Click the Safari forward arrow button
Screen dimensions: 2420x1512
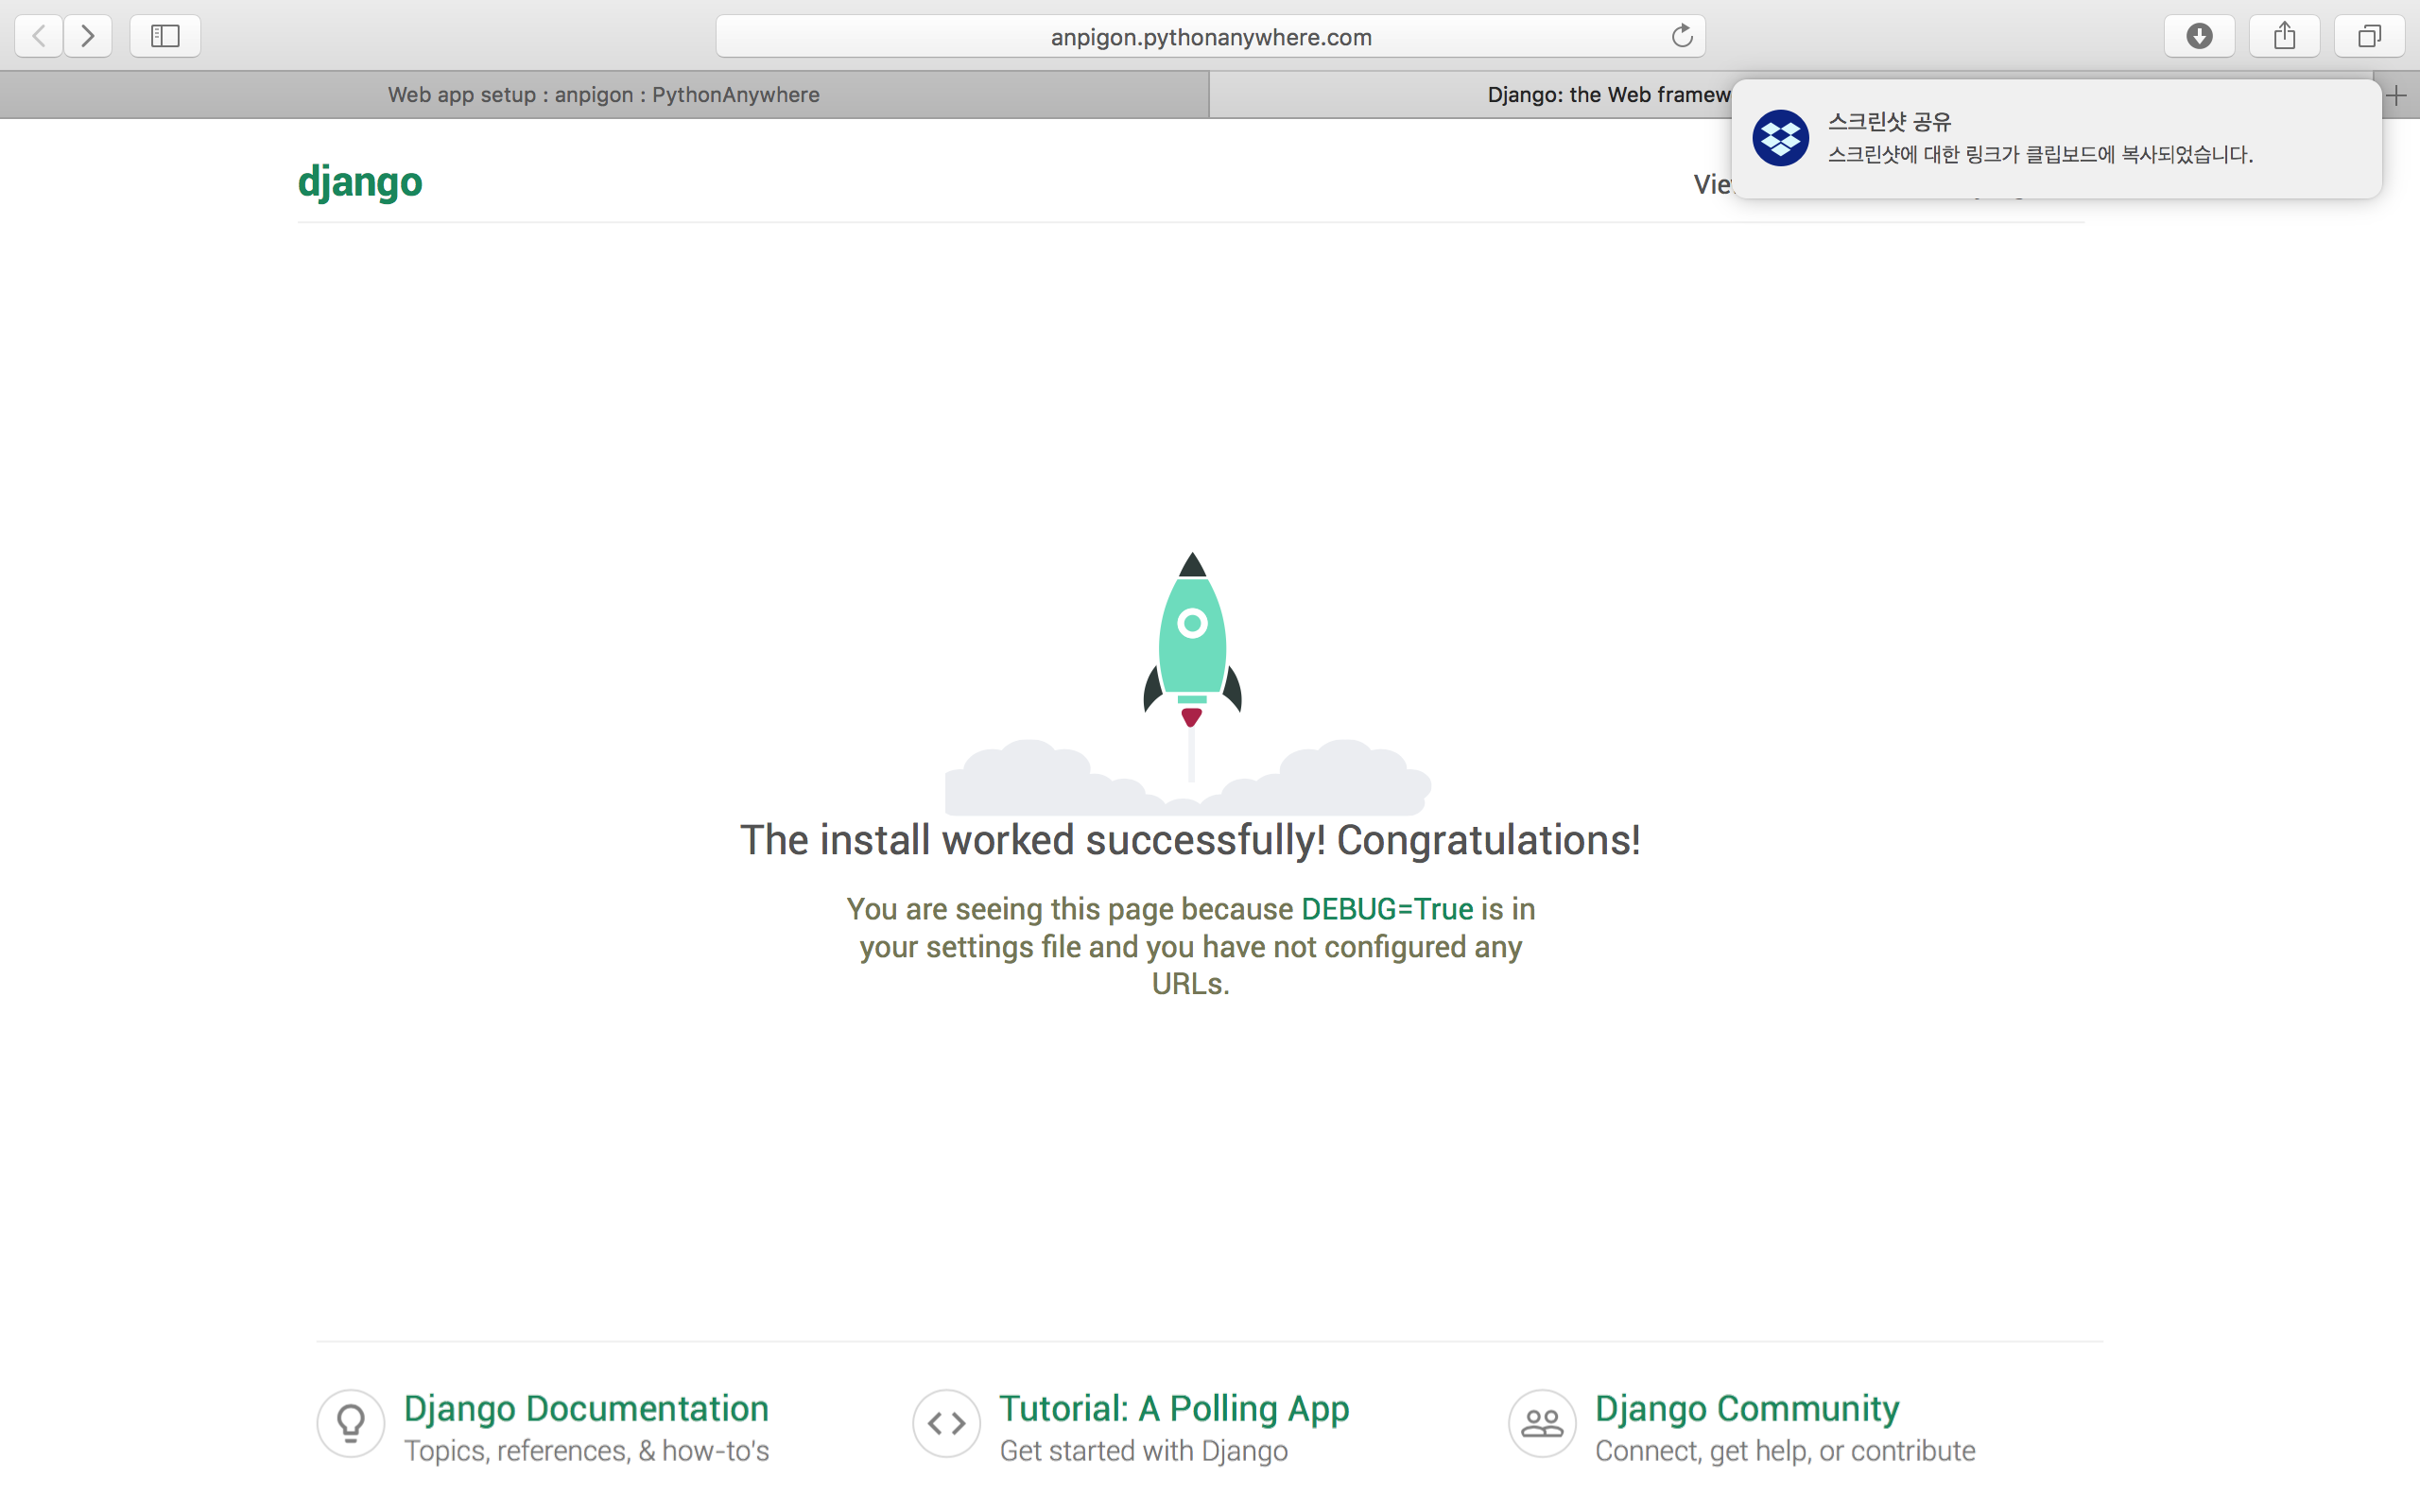pyautogui.click(x=88, y=36)
